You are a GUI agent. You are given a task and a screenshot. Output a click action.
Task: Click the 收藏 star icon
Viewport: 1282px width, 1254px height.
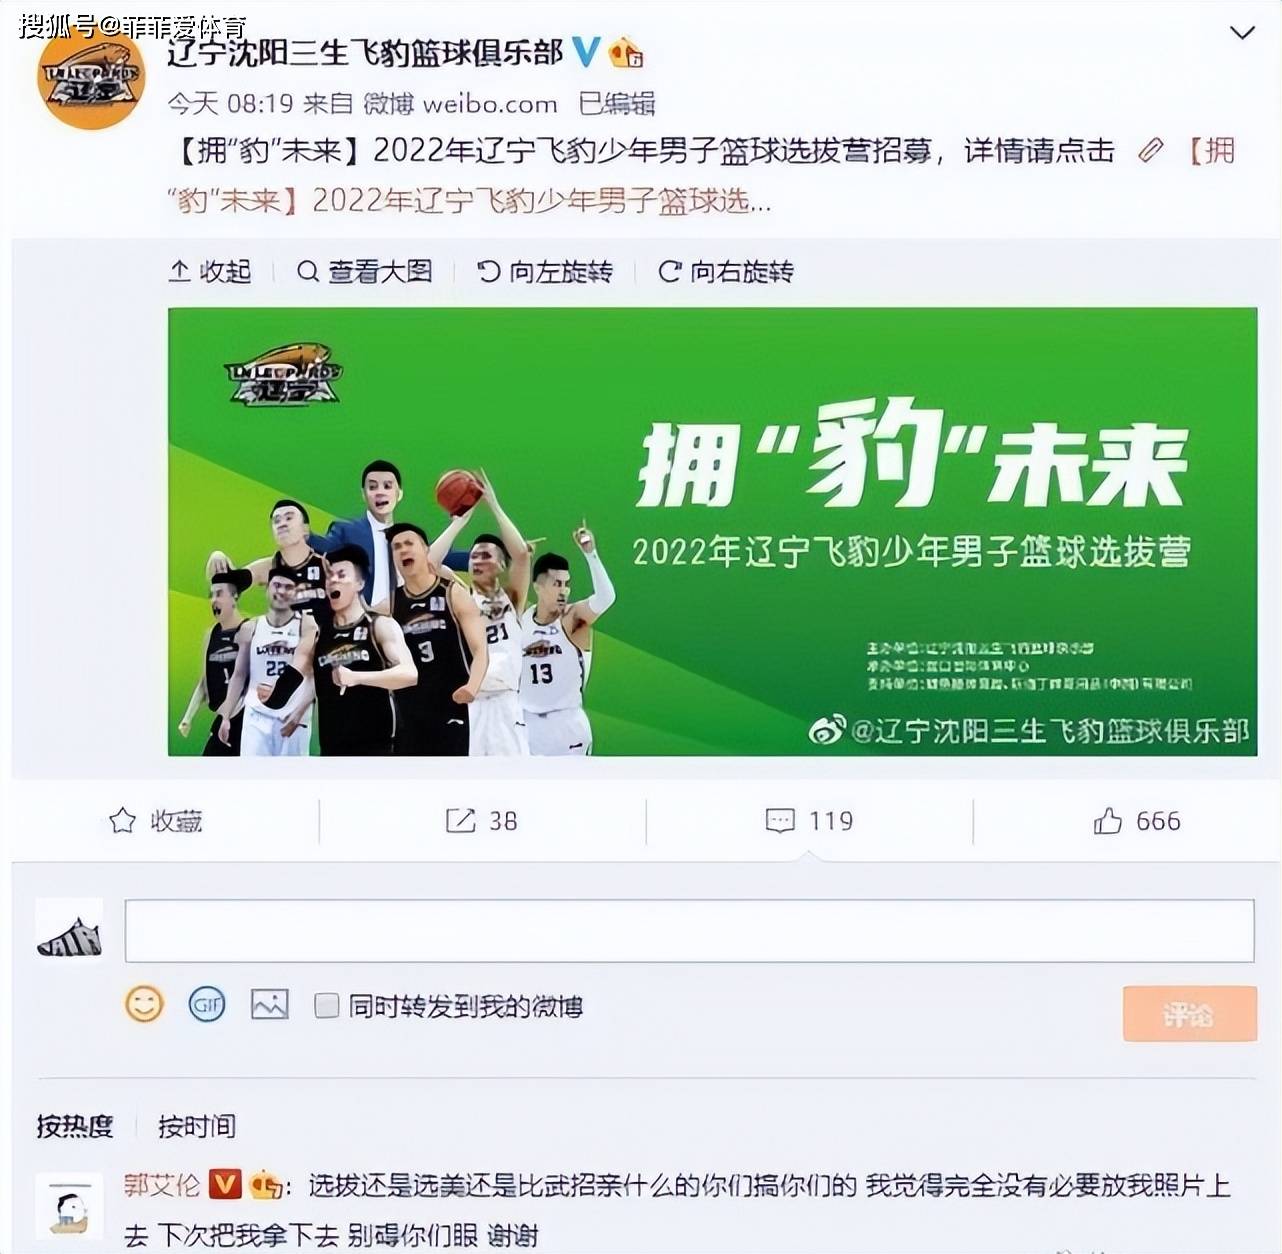[122, 821]
